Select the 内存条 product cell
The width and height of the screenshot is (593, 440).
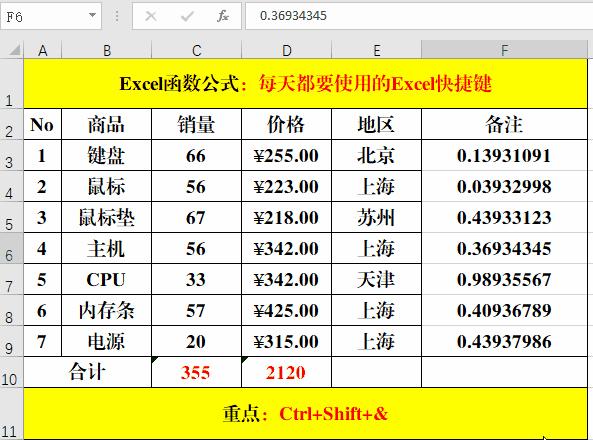(106, 310)
